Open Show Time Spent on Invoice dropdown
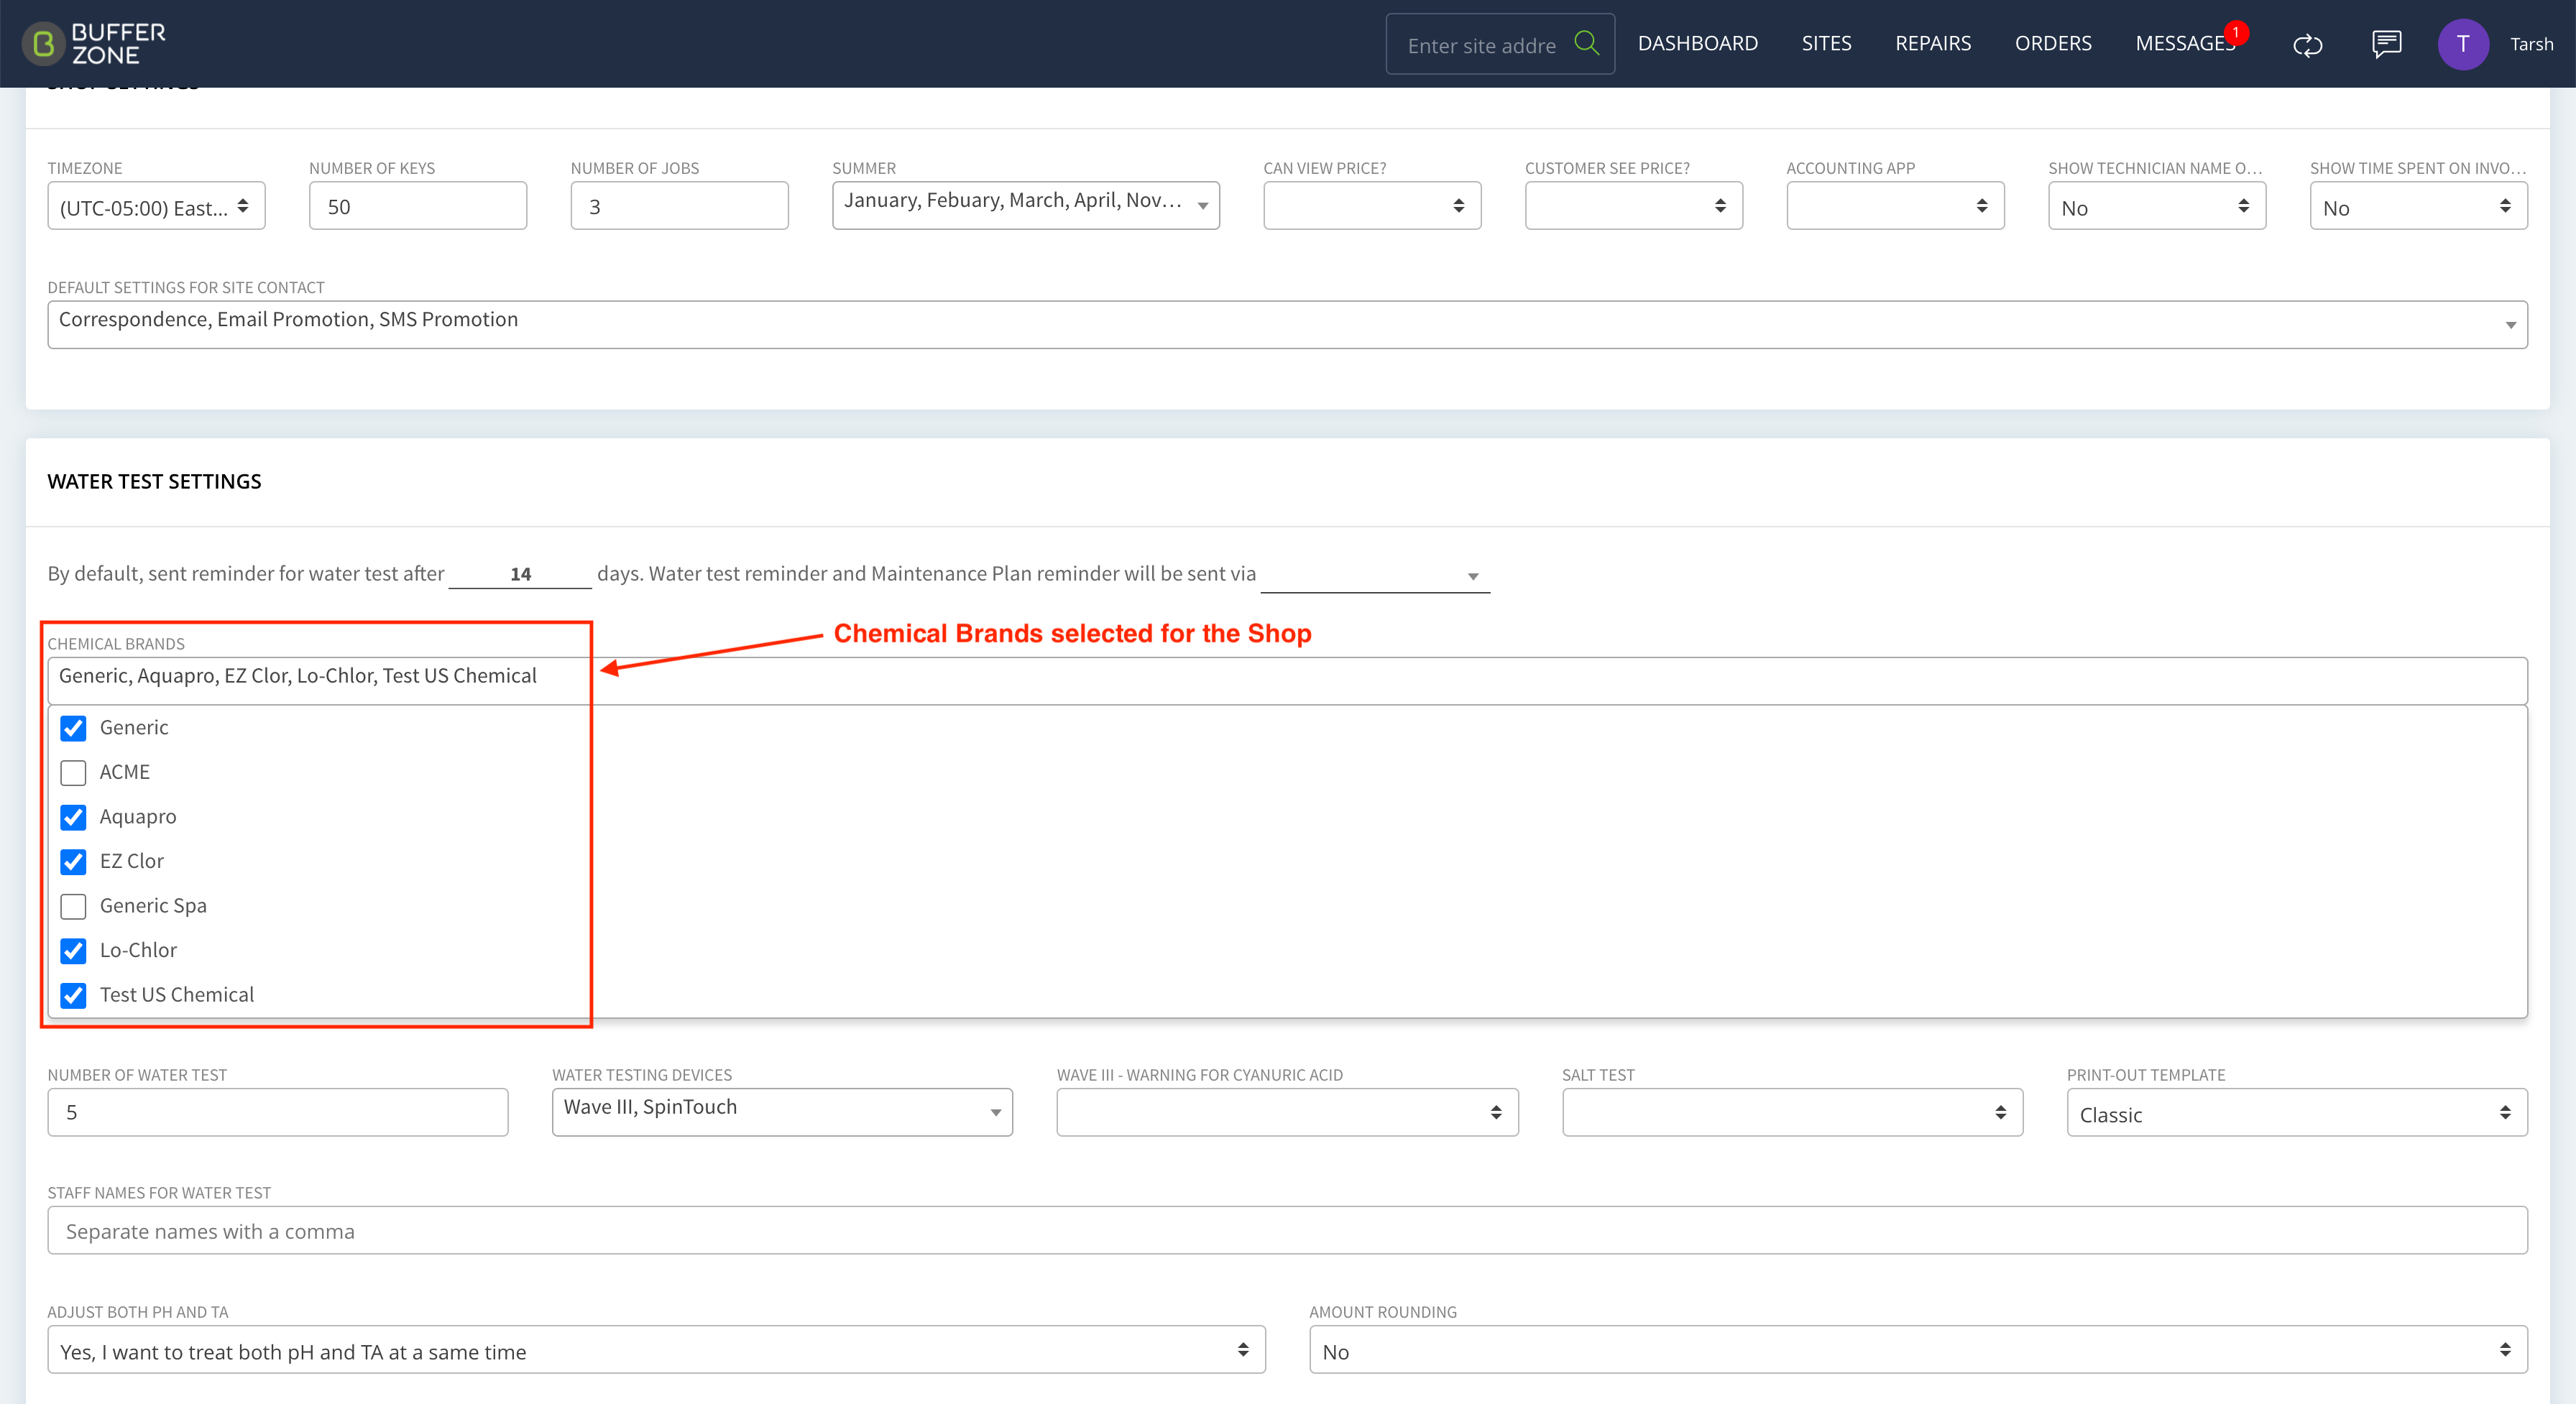 click(2418, 206)
